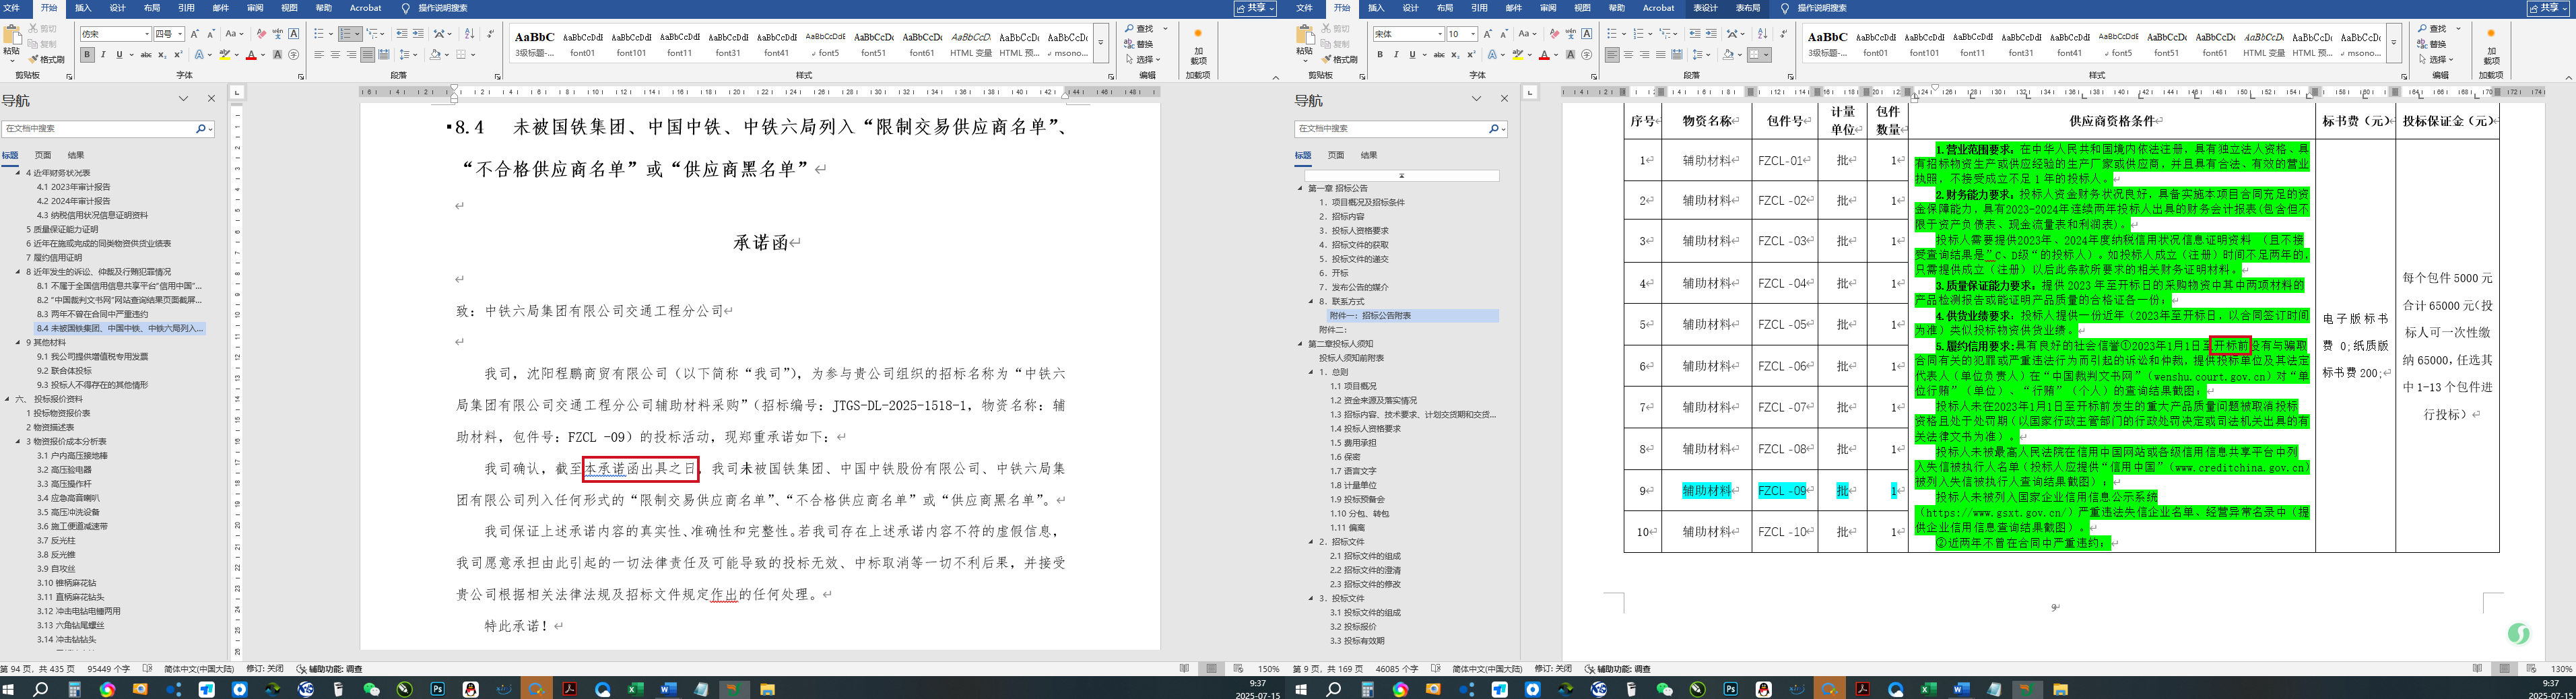
Task: Open the font name dropdown in the left window
Action: (x=146, y=34)
